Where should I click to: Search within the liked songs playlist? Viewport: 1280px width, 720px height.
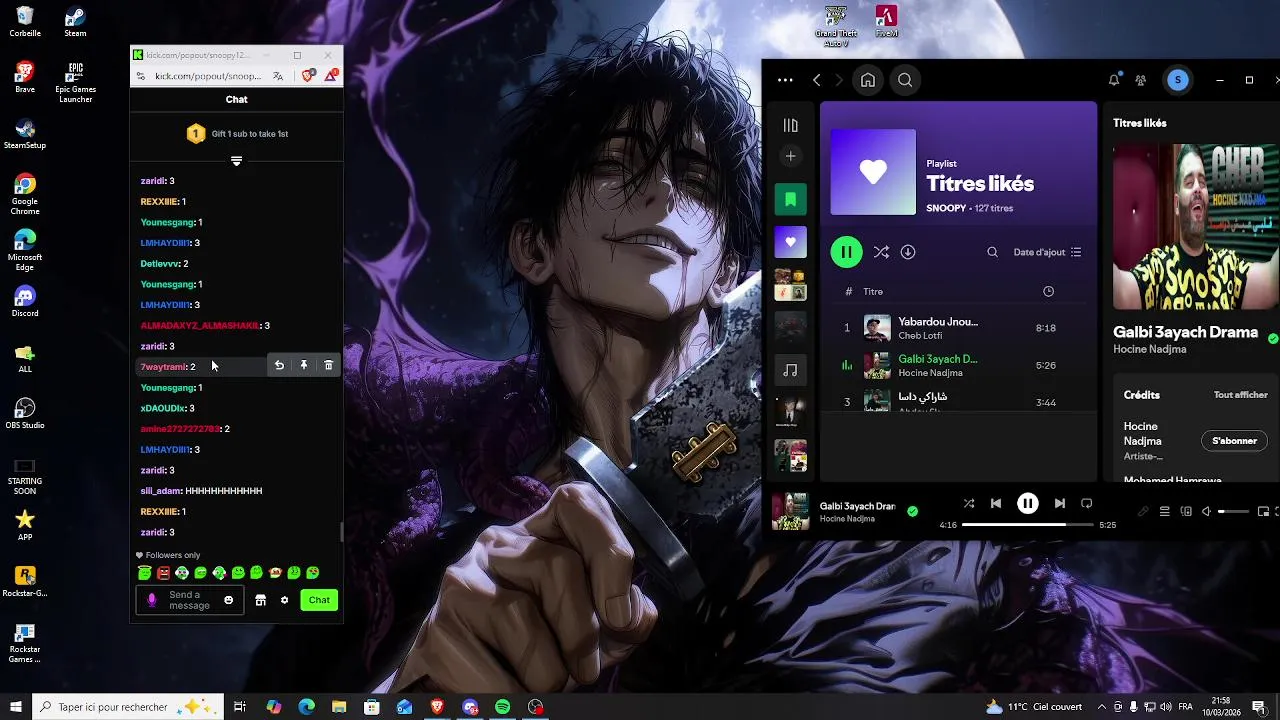pyautogui.click(x=992, y=252)
